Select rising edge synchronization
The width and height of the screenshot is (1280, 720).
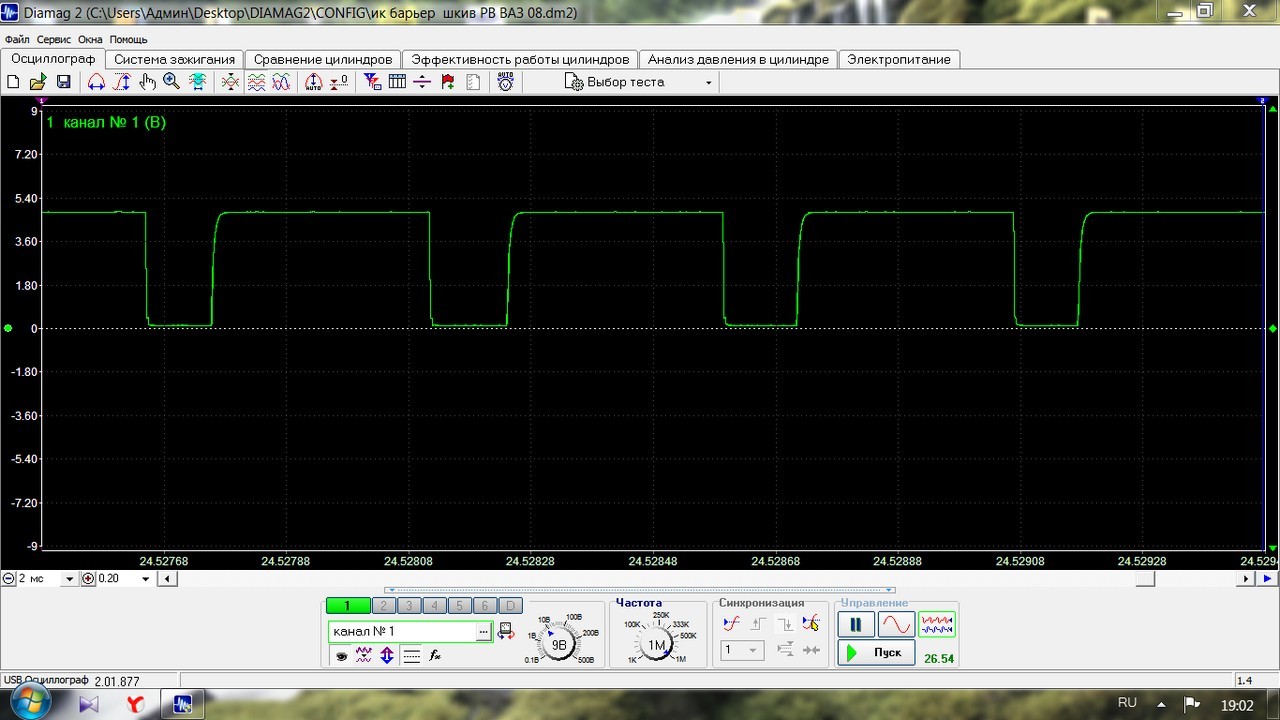pos(758,623)
